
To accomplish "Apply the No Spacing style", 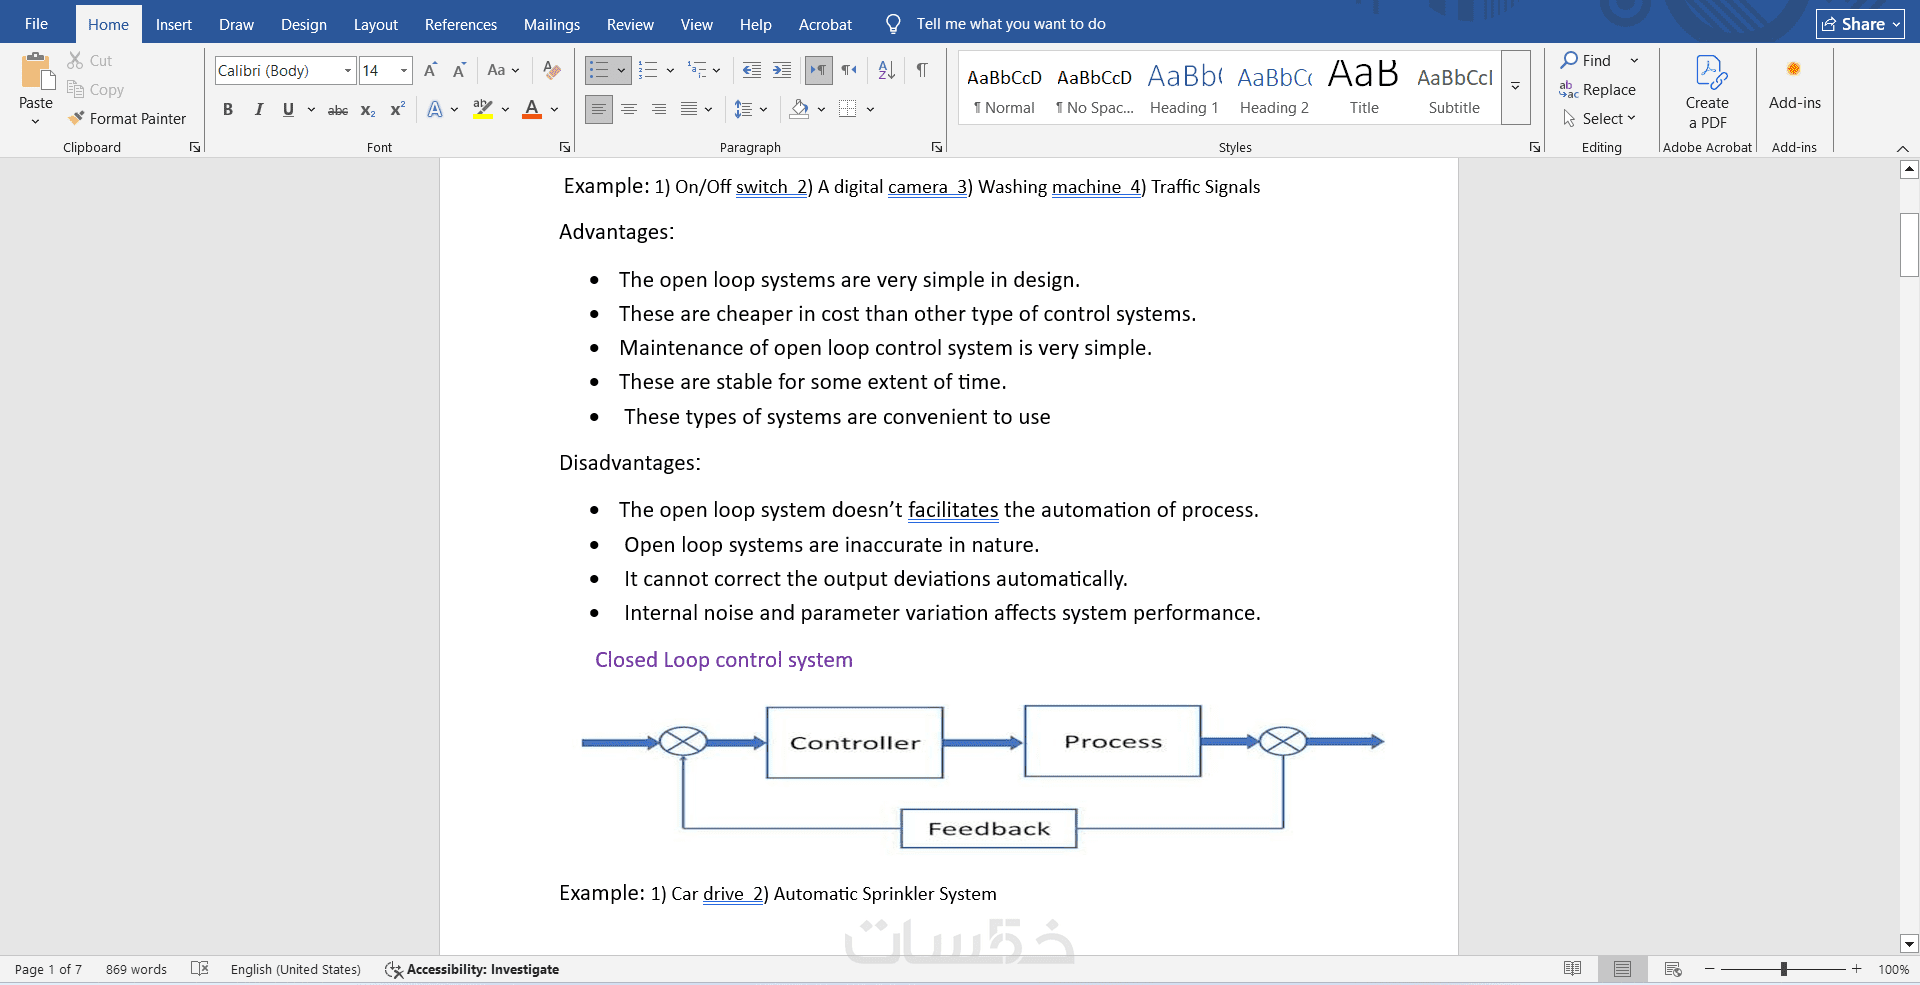I will (x=1094, y=88).
